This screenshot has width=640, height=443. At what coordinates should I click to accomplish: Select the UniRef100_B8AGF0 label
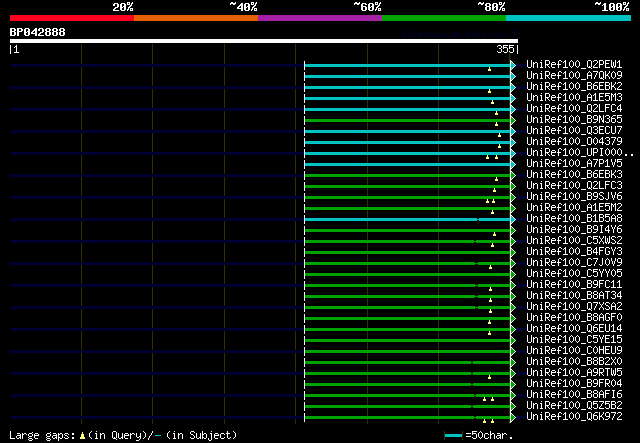click(574, 318)
